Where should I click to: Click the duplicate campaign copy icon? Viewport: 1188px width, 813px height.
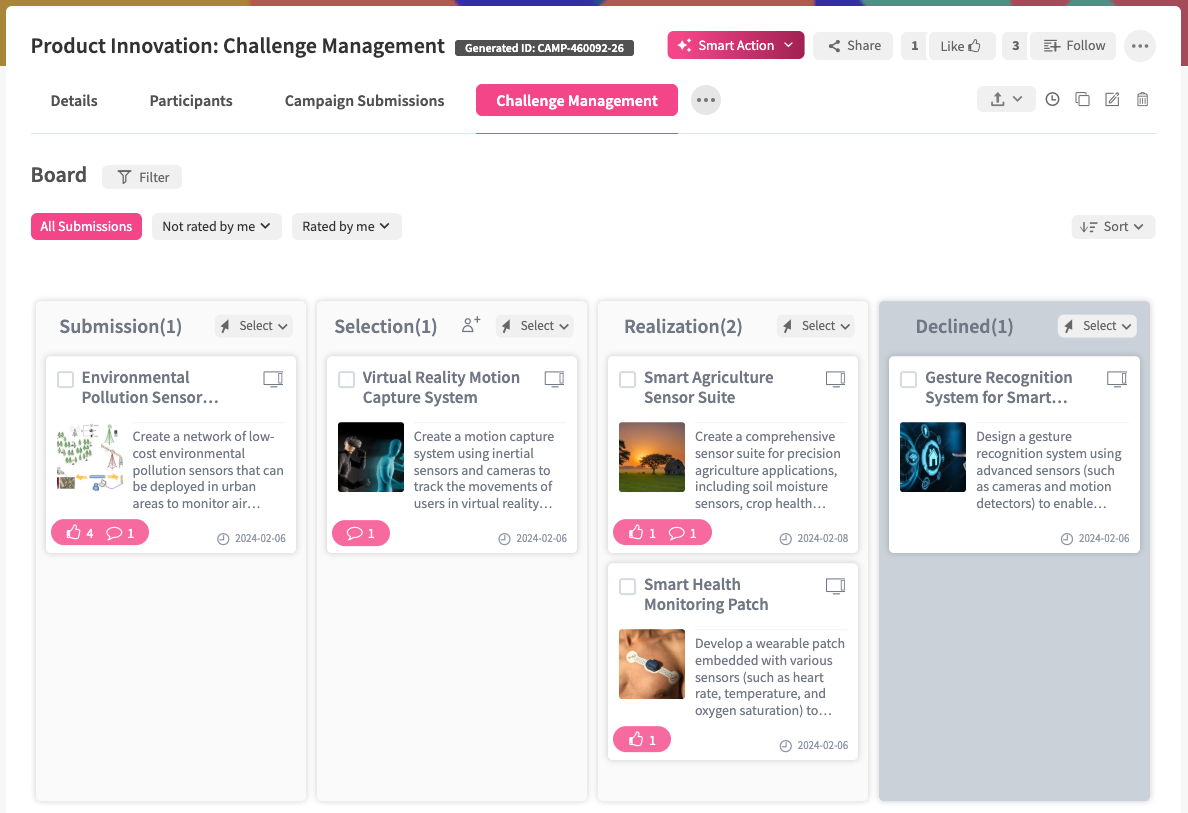point(1082,100)
